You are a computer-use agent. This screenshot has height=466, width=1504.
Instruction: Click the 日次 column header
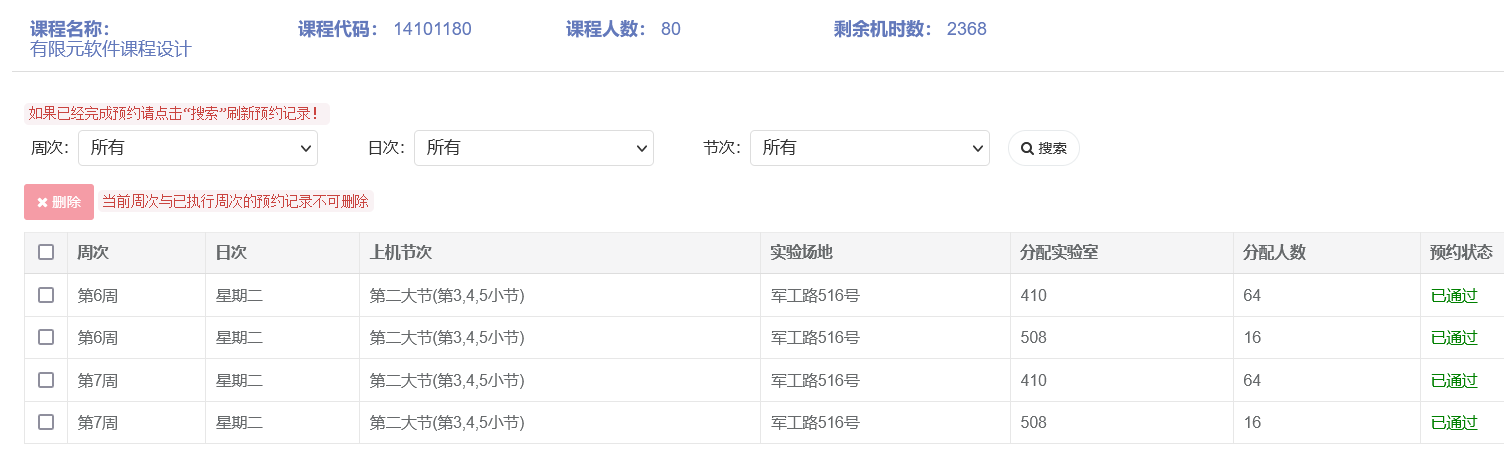231,253
